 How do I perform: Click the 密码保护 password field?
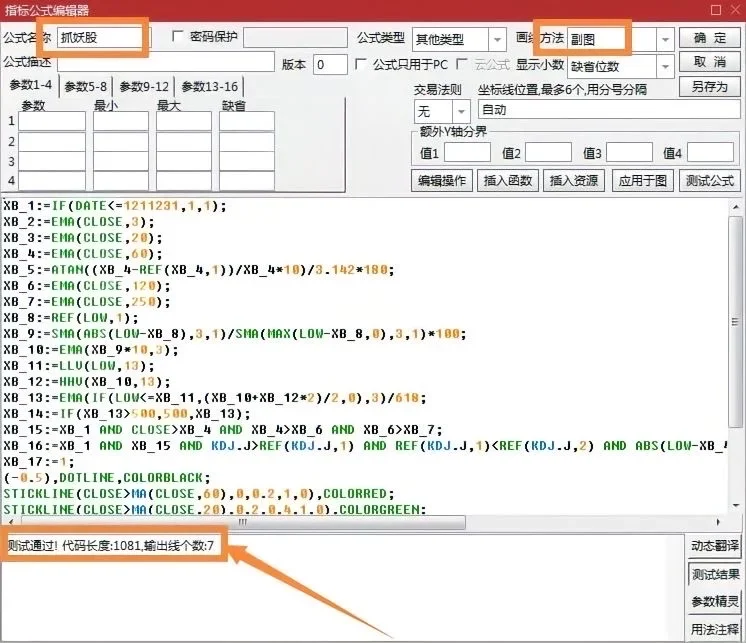point(295,37)
